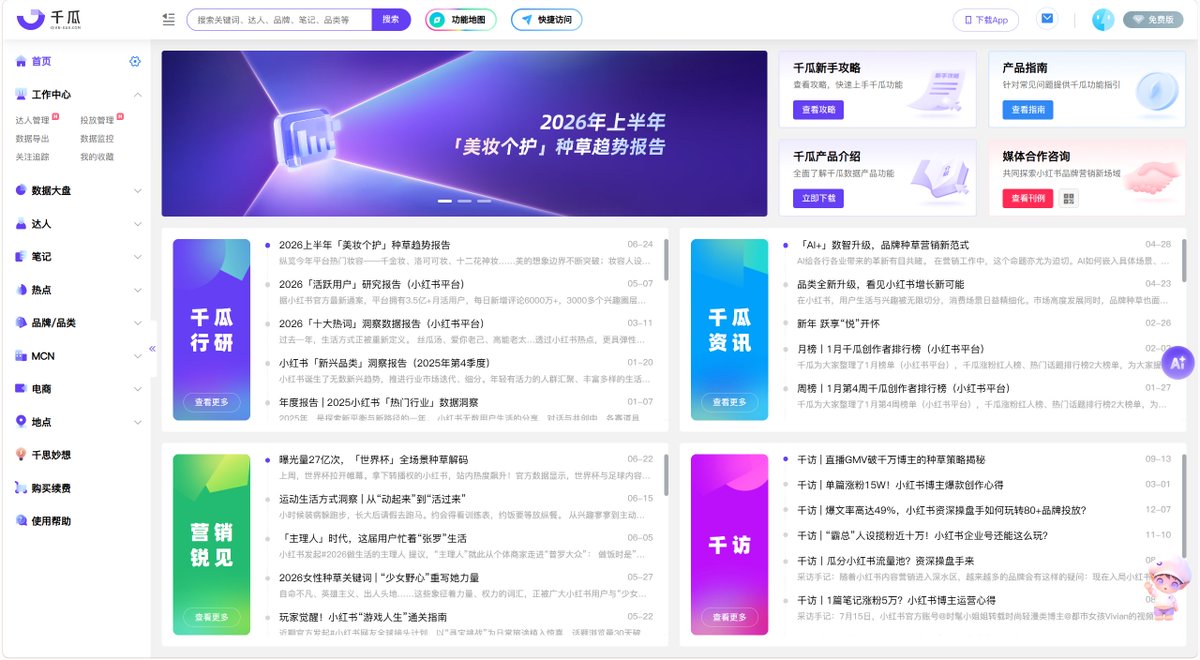Viewport: 1200px width, 660px height.
Task: Expand the MCN menu
Action: tap(137, 356)
